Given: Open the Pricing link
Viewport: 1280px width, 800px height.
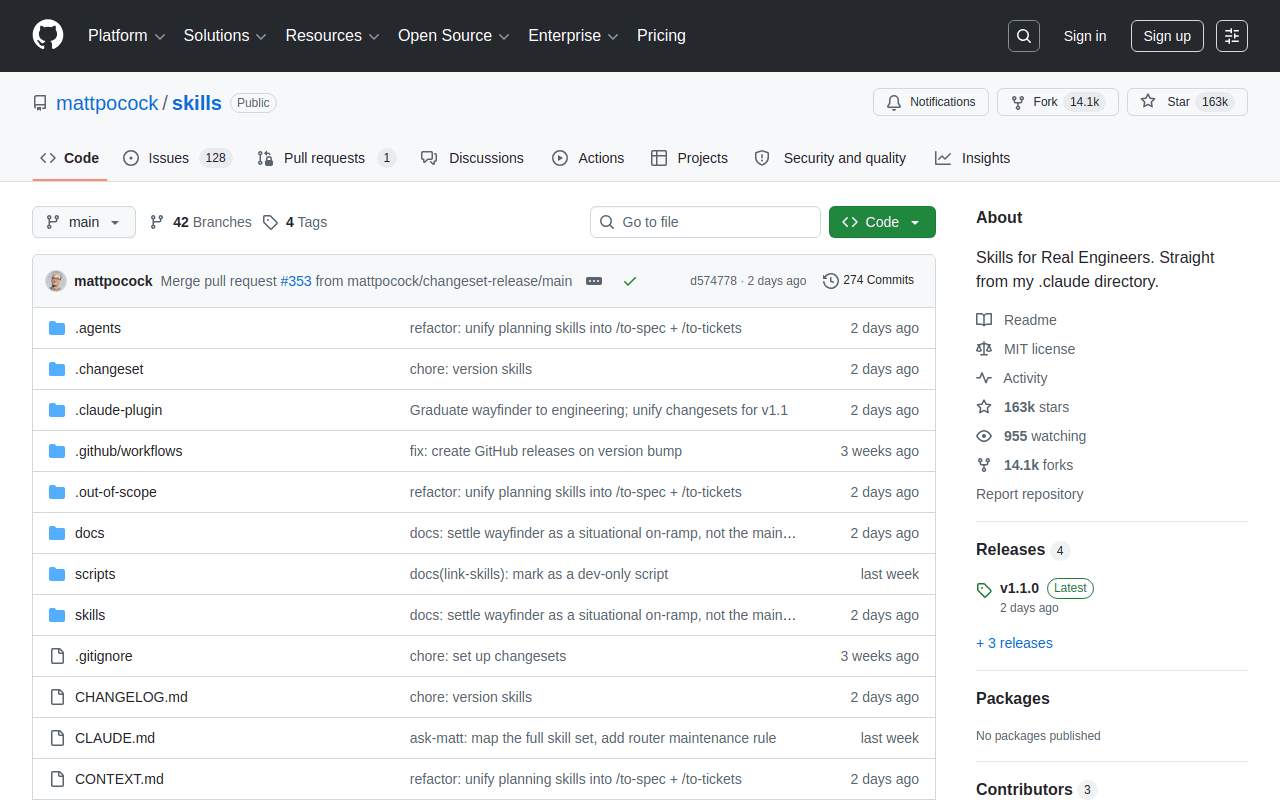Looking at the screenshot, I should [661, 36].
